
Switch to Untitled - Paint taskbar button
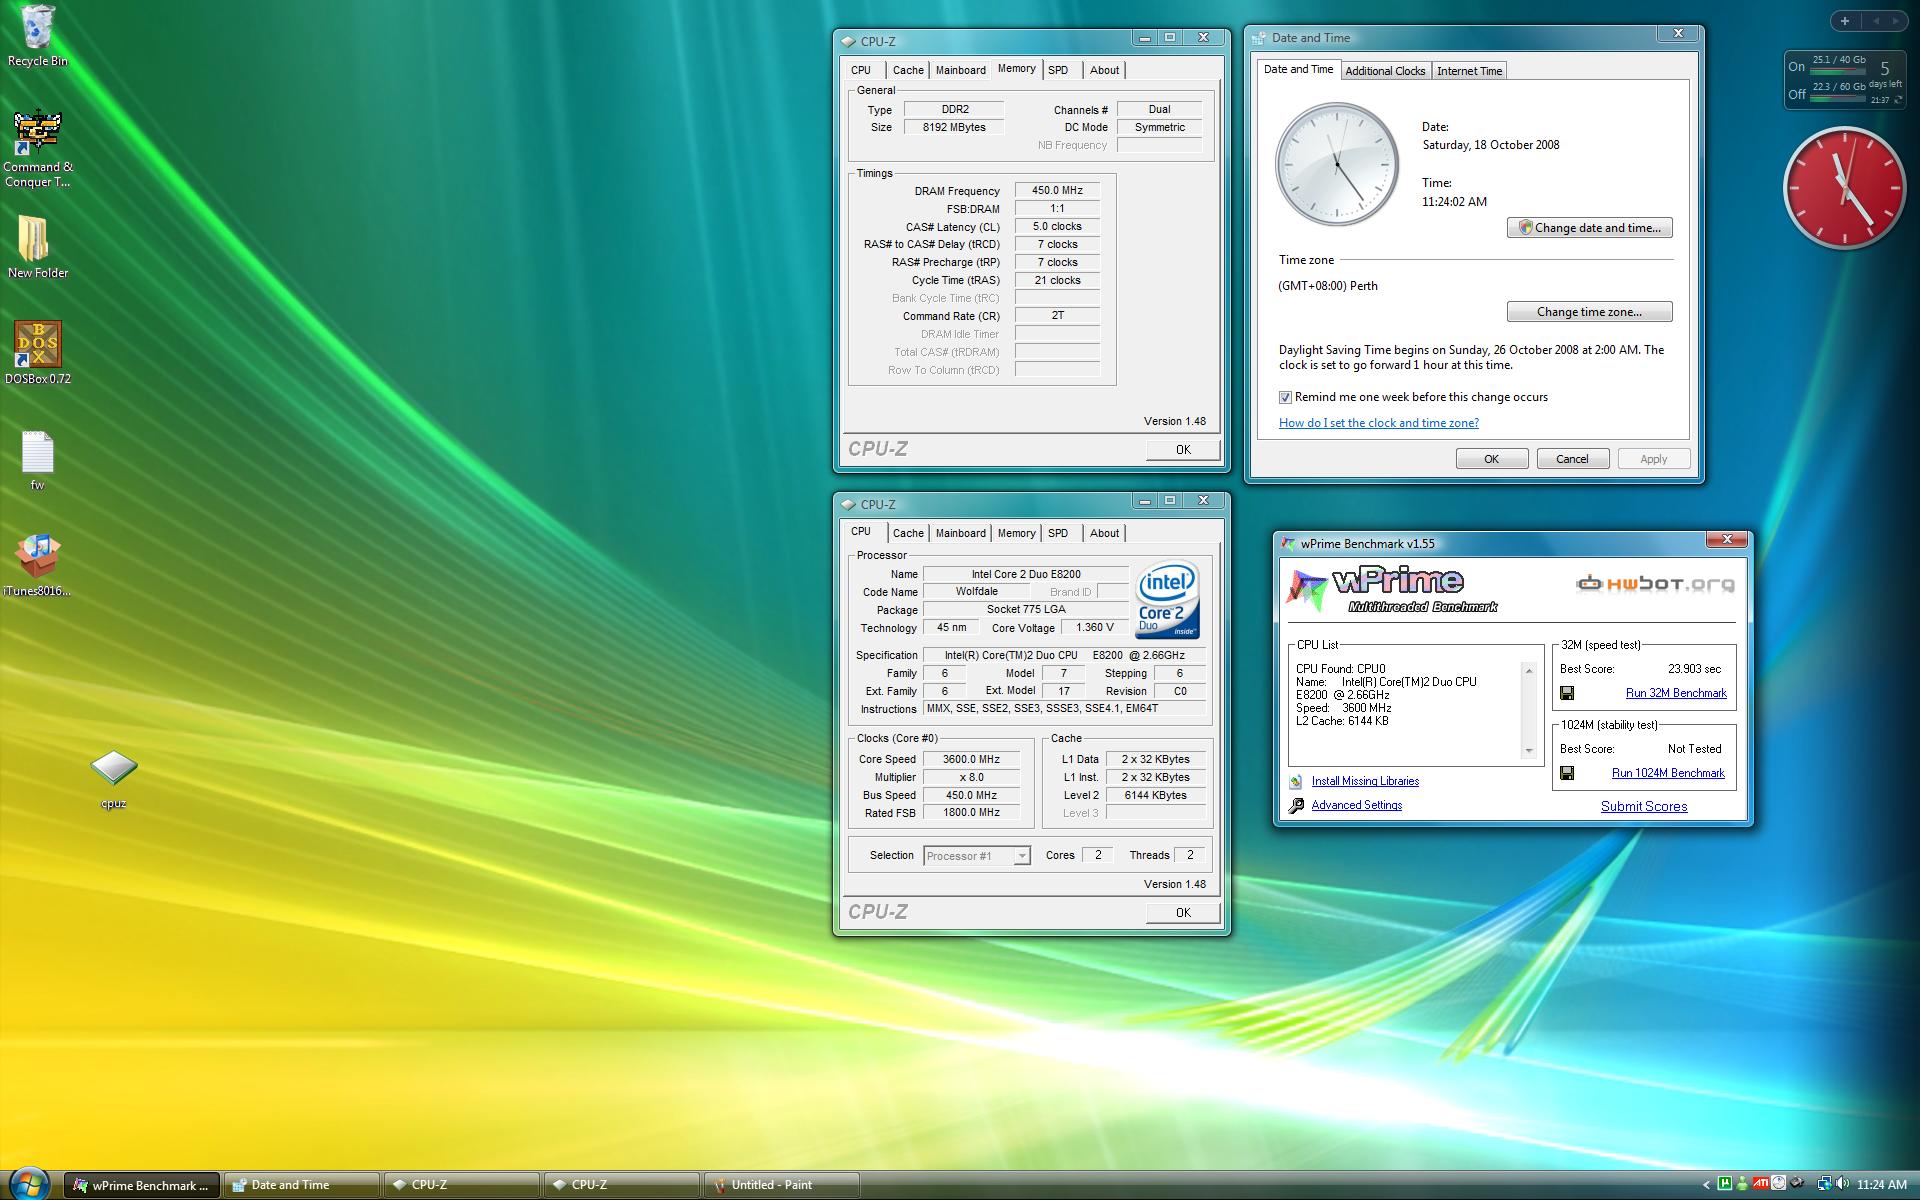click(x=782, y=1185)
